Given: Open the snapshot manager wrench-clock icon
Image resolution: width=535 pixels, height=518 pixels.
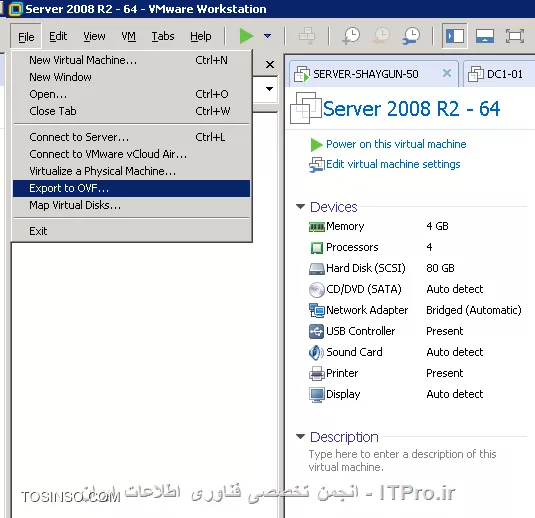Looking at the screenshot, I should (x=411, y=36).
